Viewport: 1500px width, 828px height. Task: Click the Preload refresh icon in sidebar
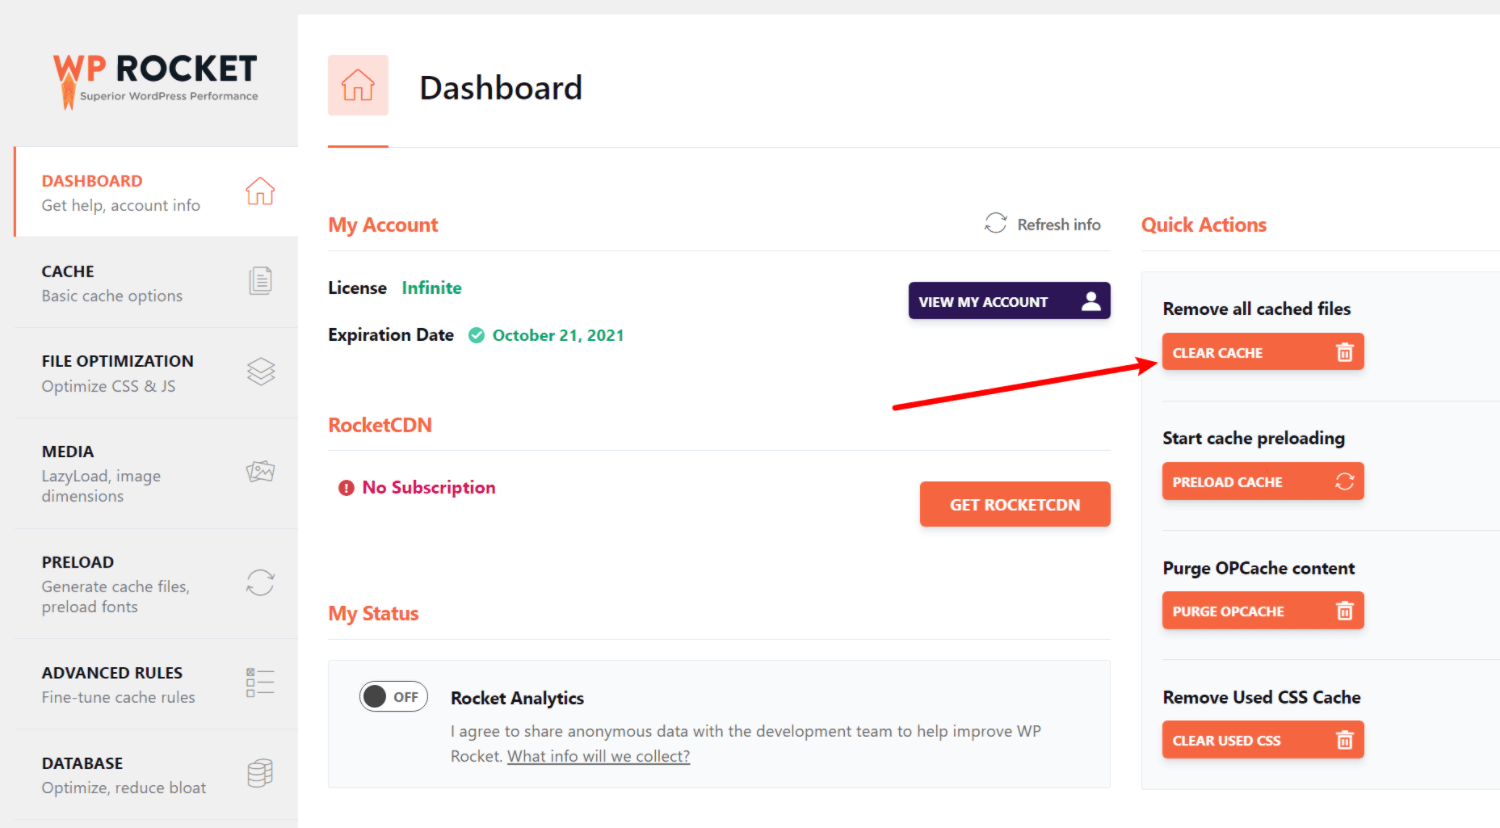260,582
